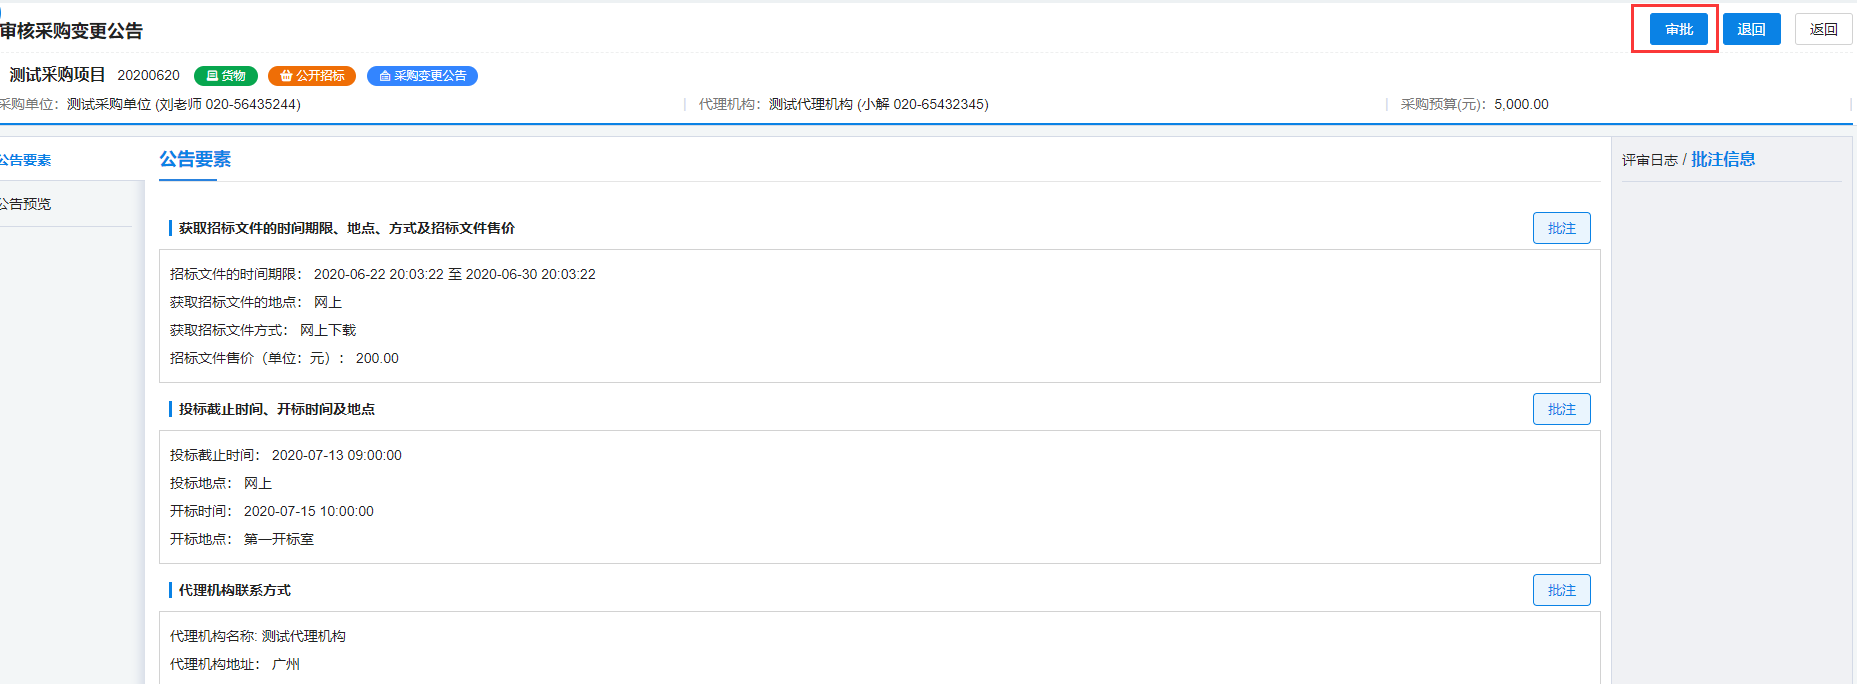The height and width of the screenshot is (684, 1857).
Task: Click 批注 beside 投标截止时间、开标时间及地点
Action: coord(1561,409)
